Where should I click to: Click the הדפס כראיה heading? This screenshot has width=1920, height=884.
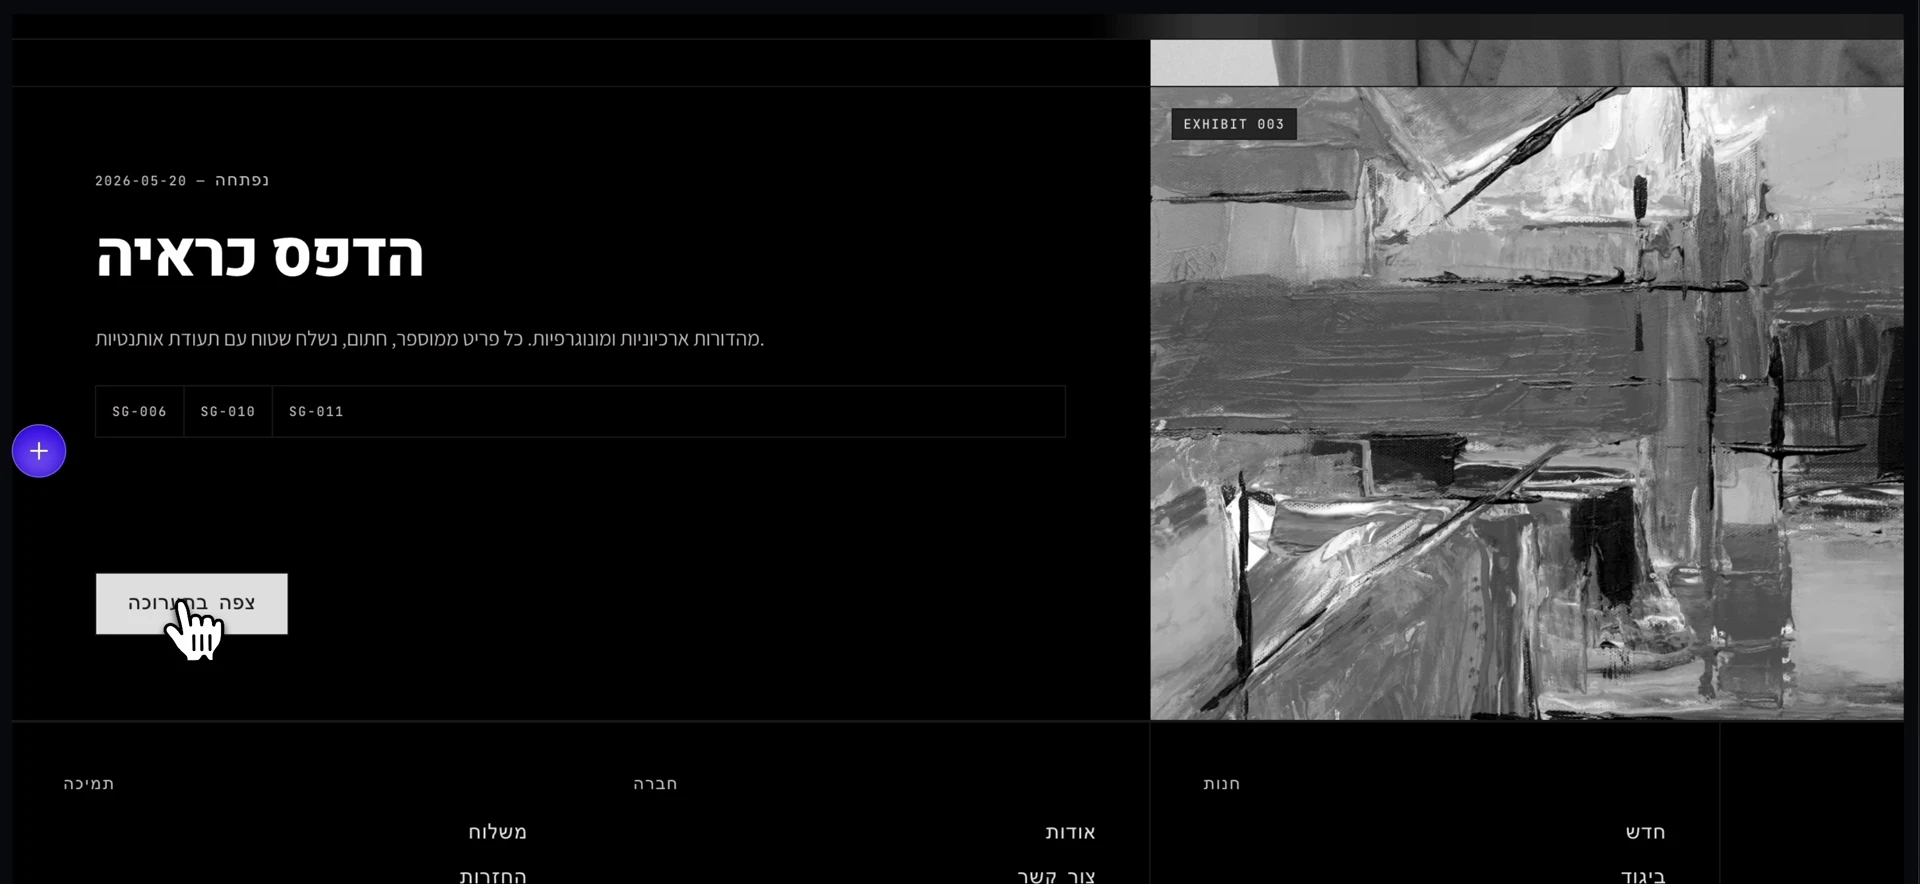click(260, 255)
